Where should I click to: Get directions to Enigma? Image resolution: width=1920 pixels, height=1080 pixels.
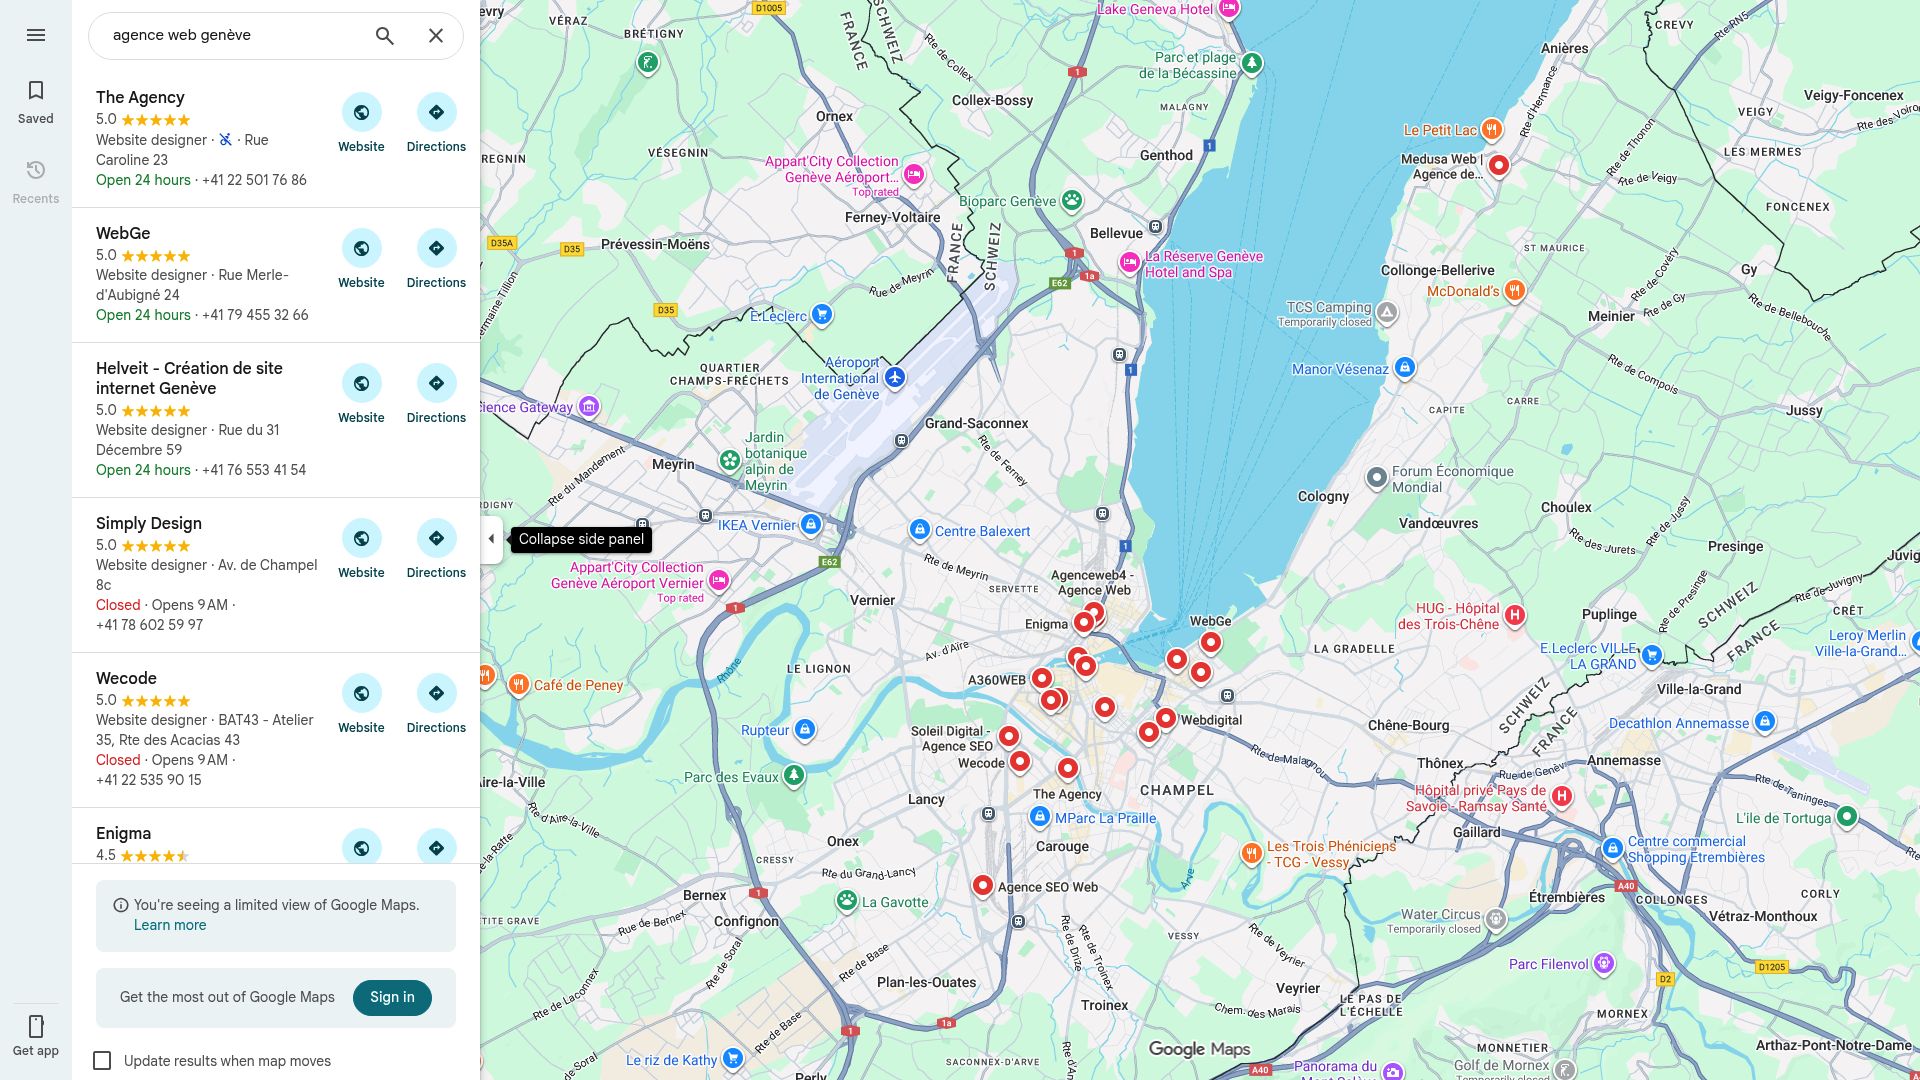436,847
